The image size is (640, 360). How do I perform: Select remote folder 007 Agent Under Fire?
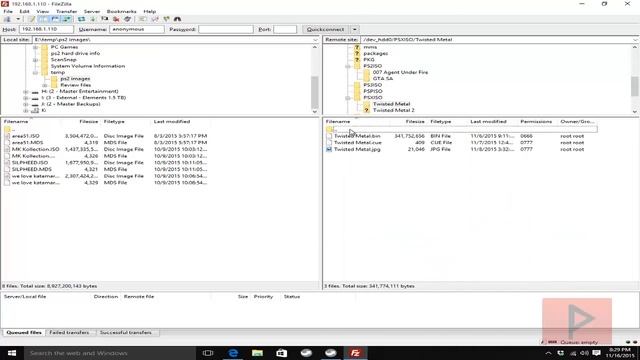pyautogui.click(x=400, y=72)
